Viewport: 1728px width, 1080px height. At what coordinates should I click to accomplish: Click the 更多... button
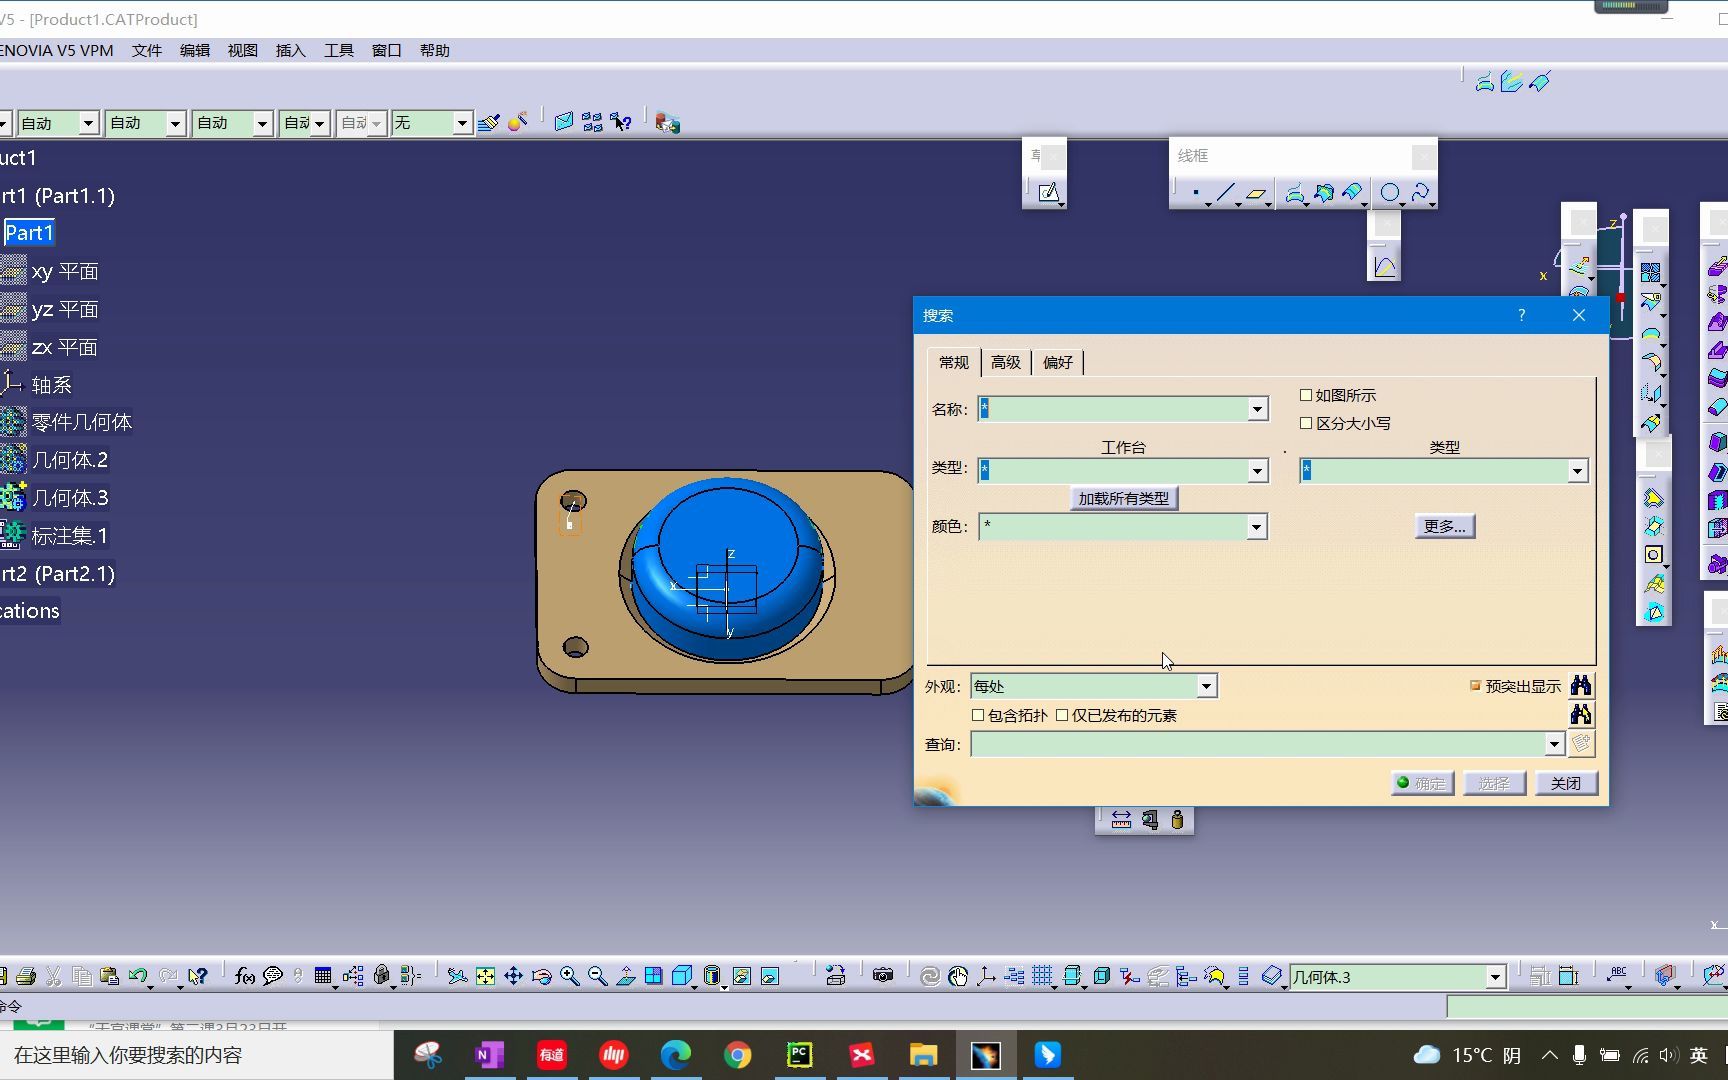1444,526
